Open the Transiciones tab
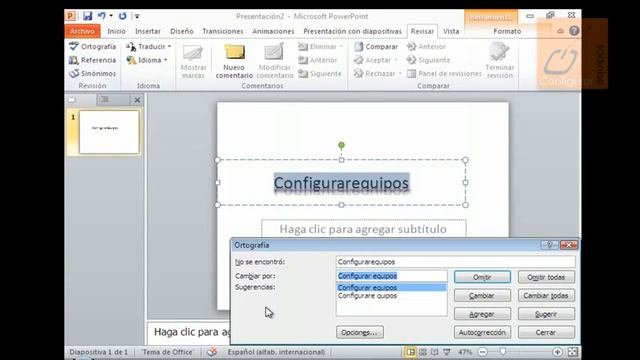Viewport: 640px width, 360px height. point(222,31)
